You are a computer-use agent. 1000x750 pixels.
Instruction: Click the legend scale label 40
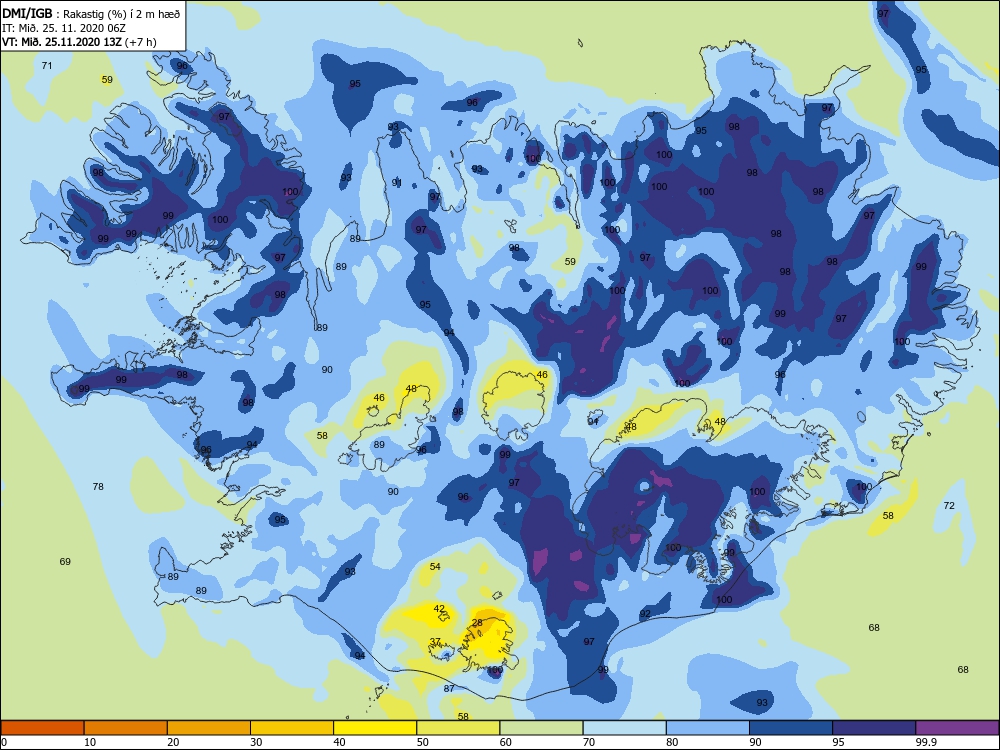(x=339, y=742)
